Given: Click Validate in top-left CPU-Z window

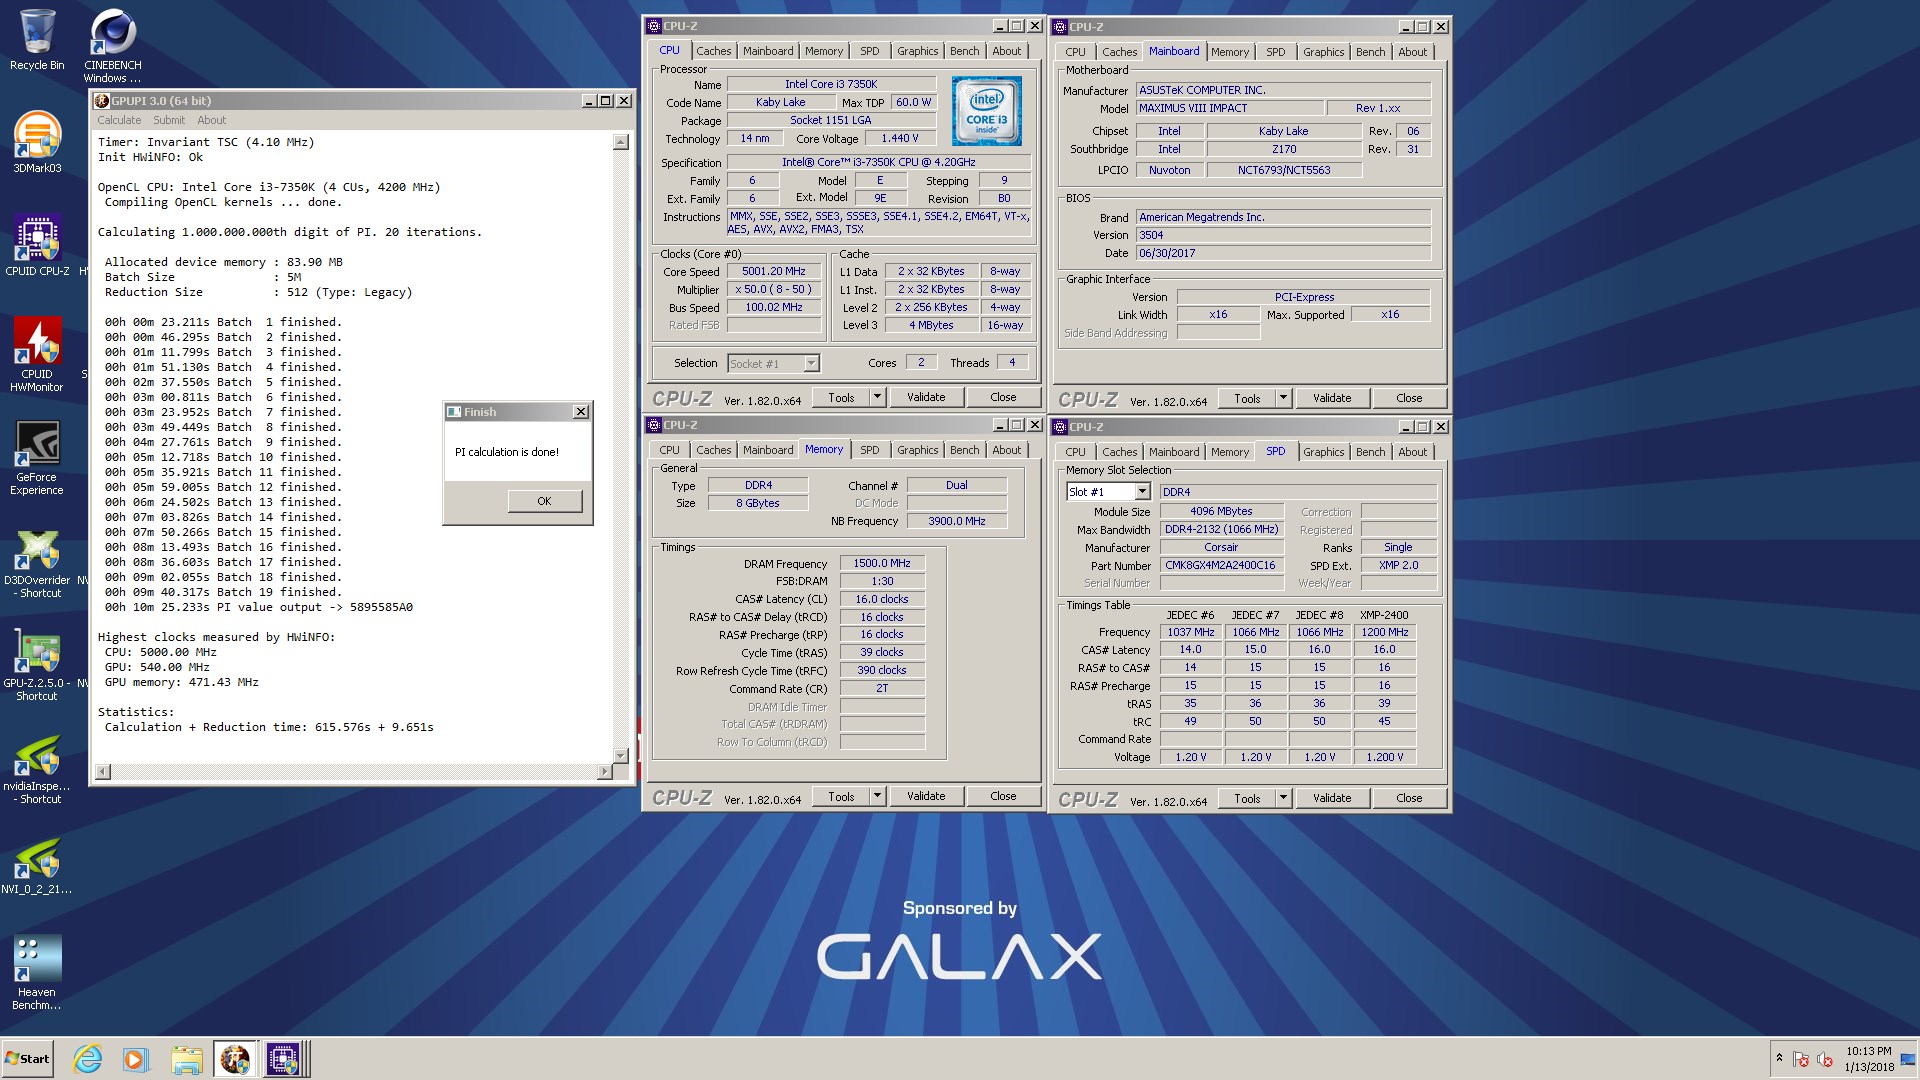Looking at the screenshot, I should coord(926,397).
